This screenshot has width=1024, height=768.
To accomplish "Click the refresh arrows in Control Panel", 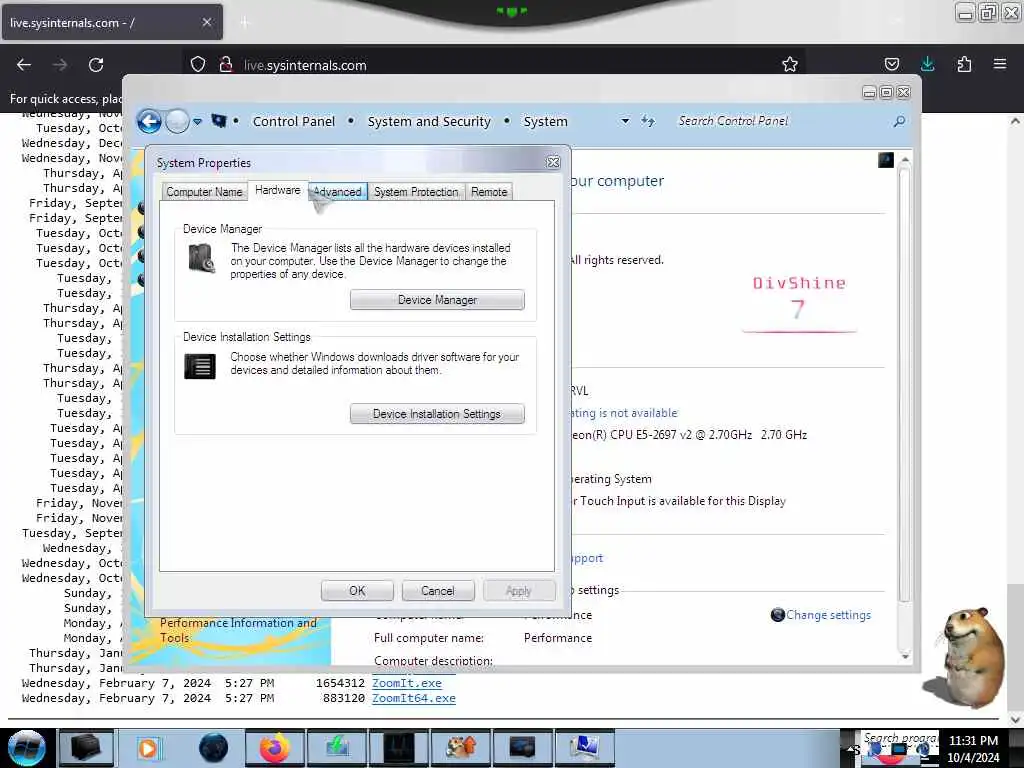I will (647, 121).
